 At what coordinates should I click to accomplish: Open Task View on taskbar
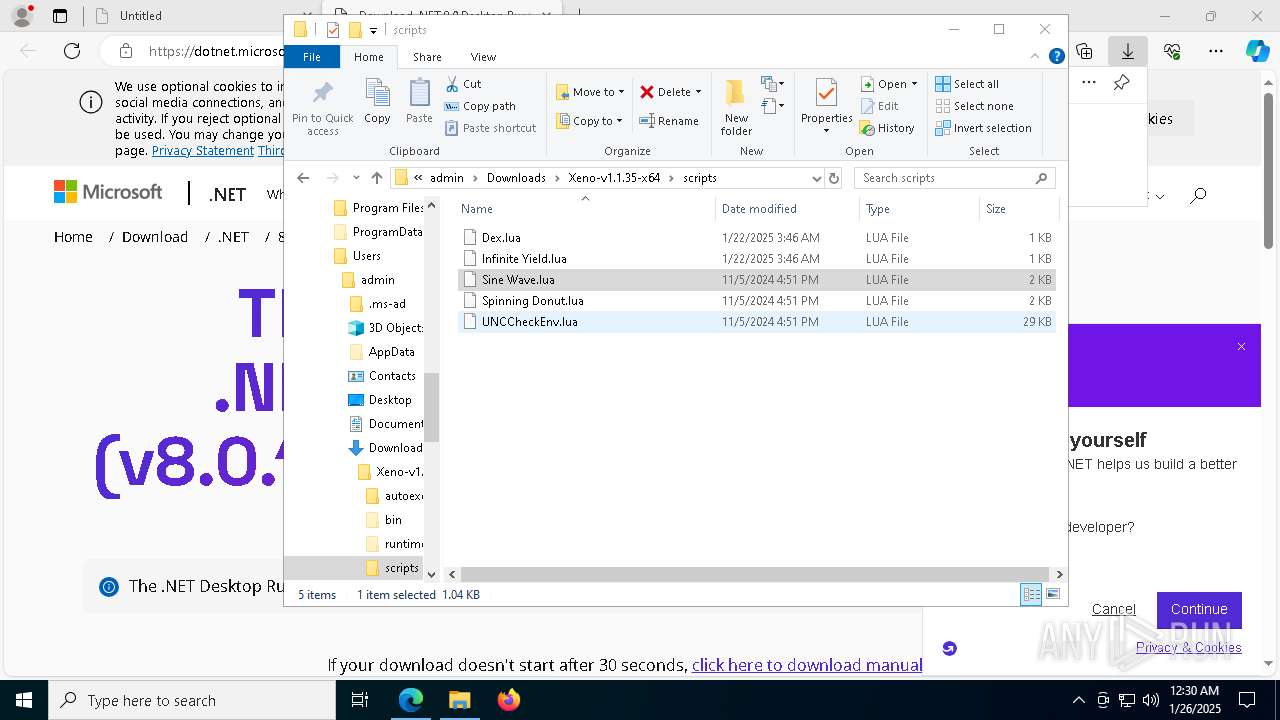[360, 700]
